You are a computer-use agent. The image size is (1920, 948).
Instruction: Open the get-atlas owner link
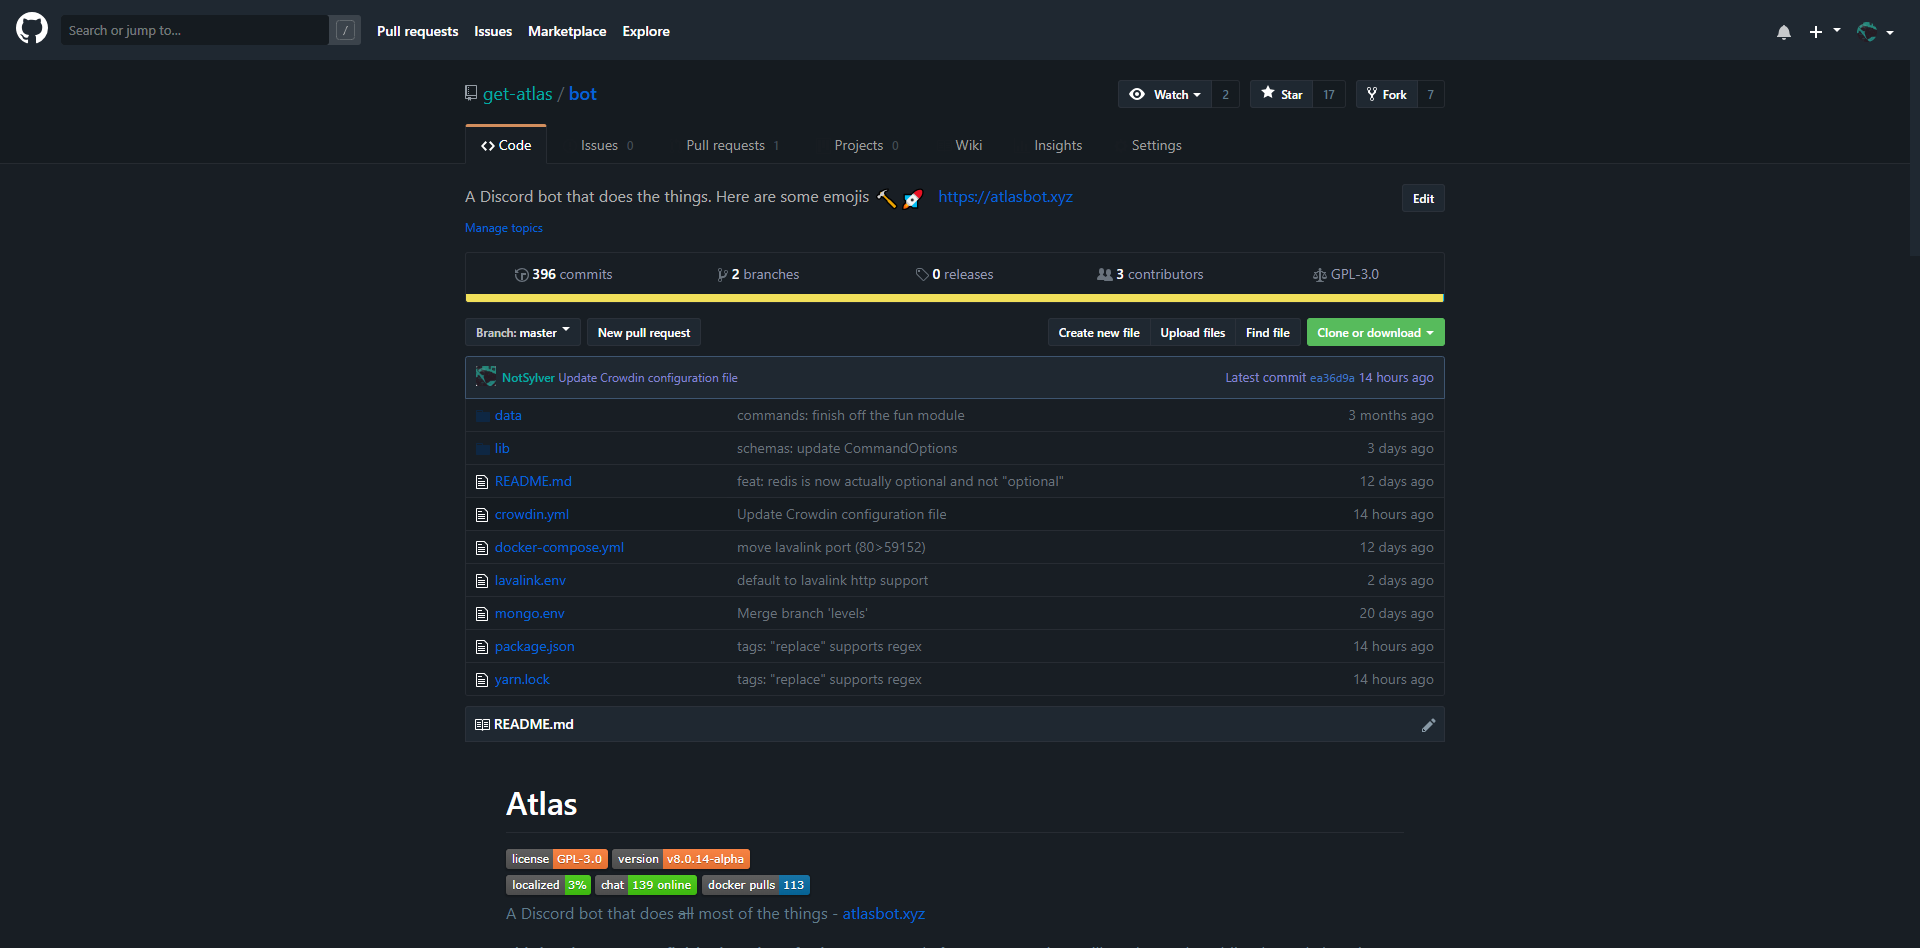tap(517, 94)
